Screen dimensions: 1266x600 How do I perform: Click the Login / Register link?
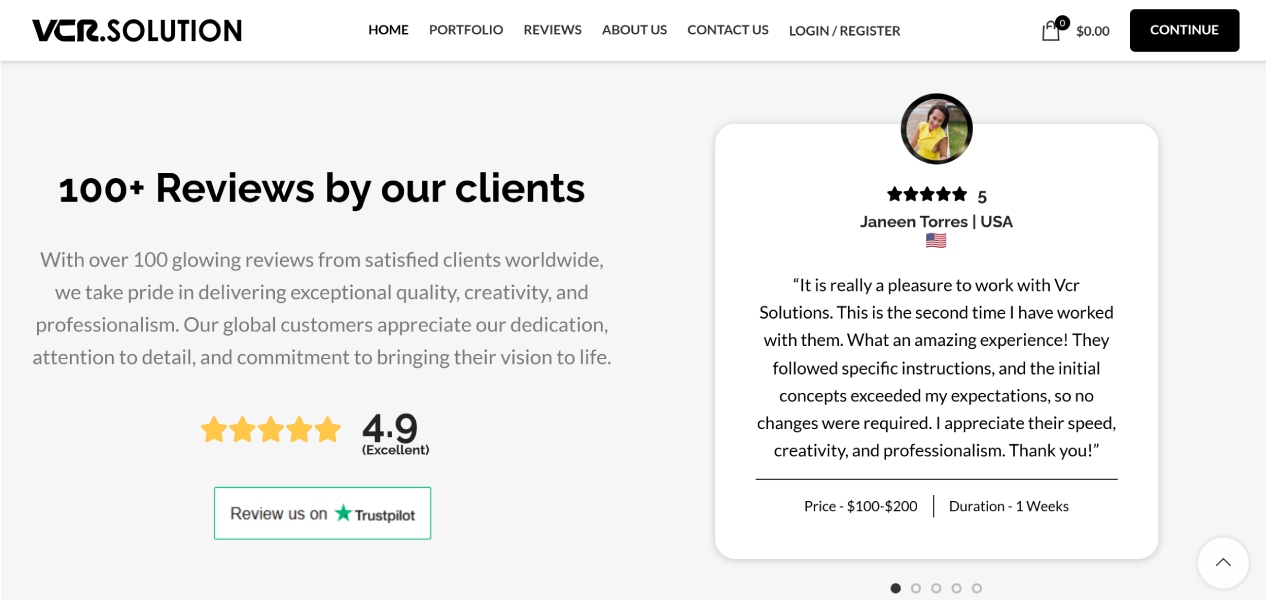[x=844, y=31]
